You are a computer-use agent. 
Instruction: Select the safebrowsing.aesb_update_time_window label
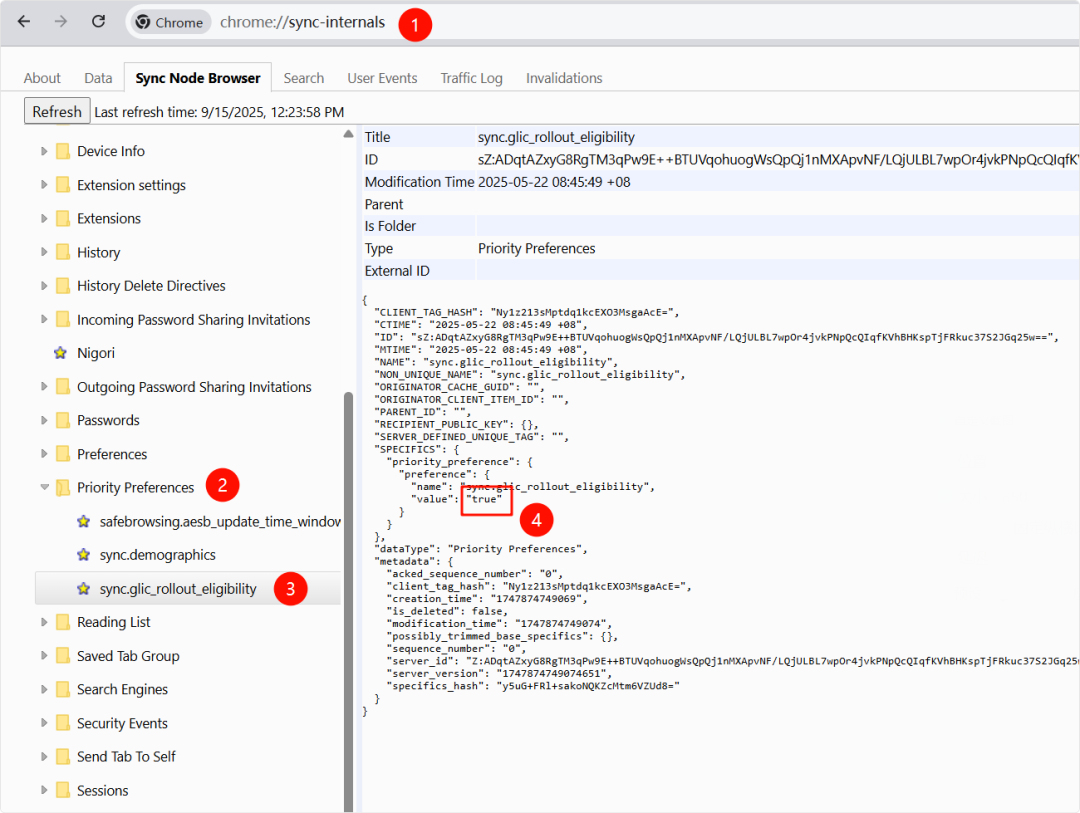tap(220, 522)
